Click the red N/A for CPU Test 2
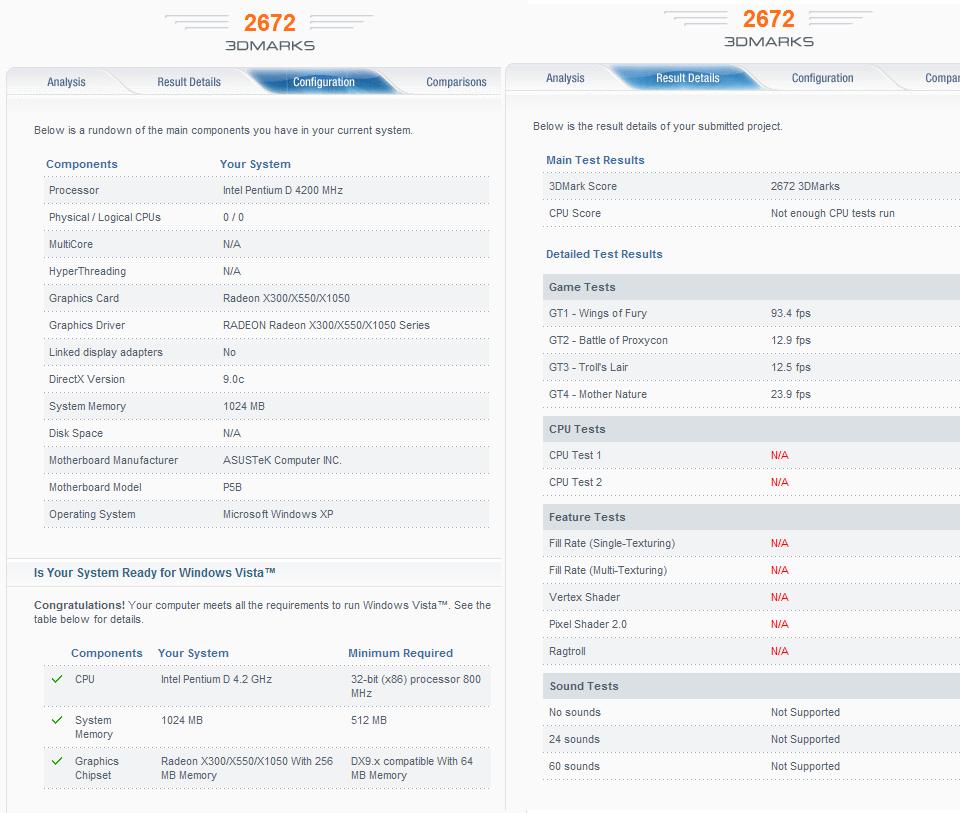The height and width of the screenshot is (813, 960). 779,482
